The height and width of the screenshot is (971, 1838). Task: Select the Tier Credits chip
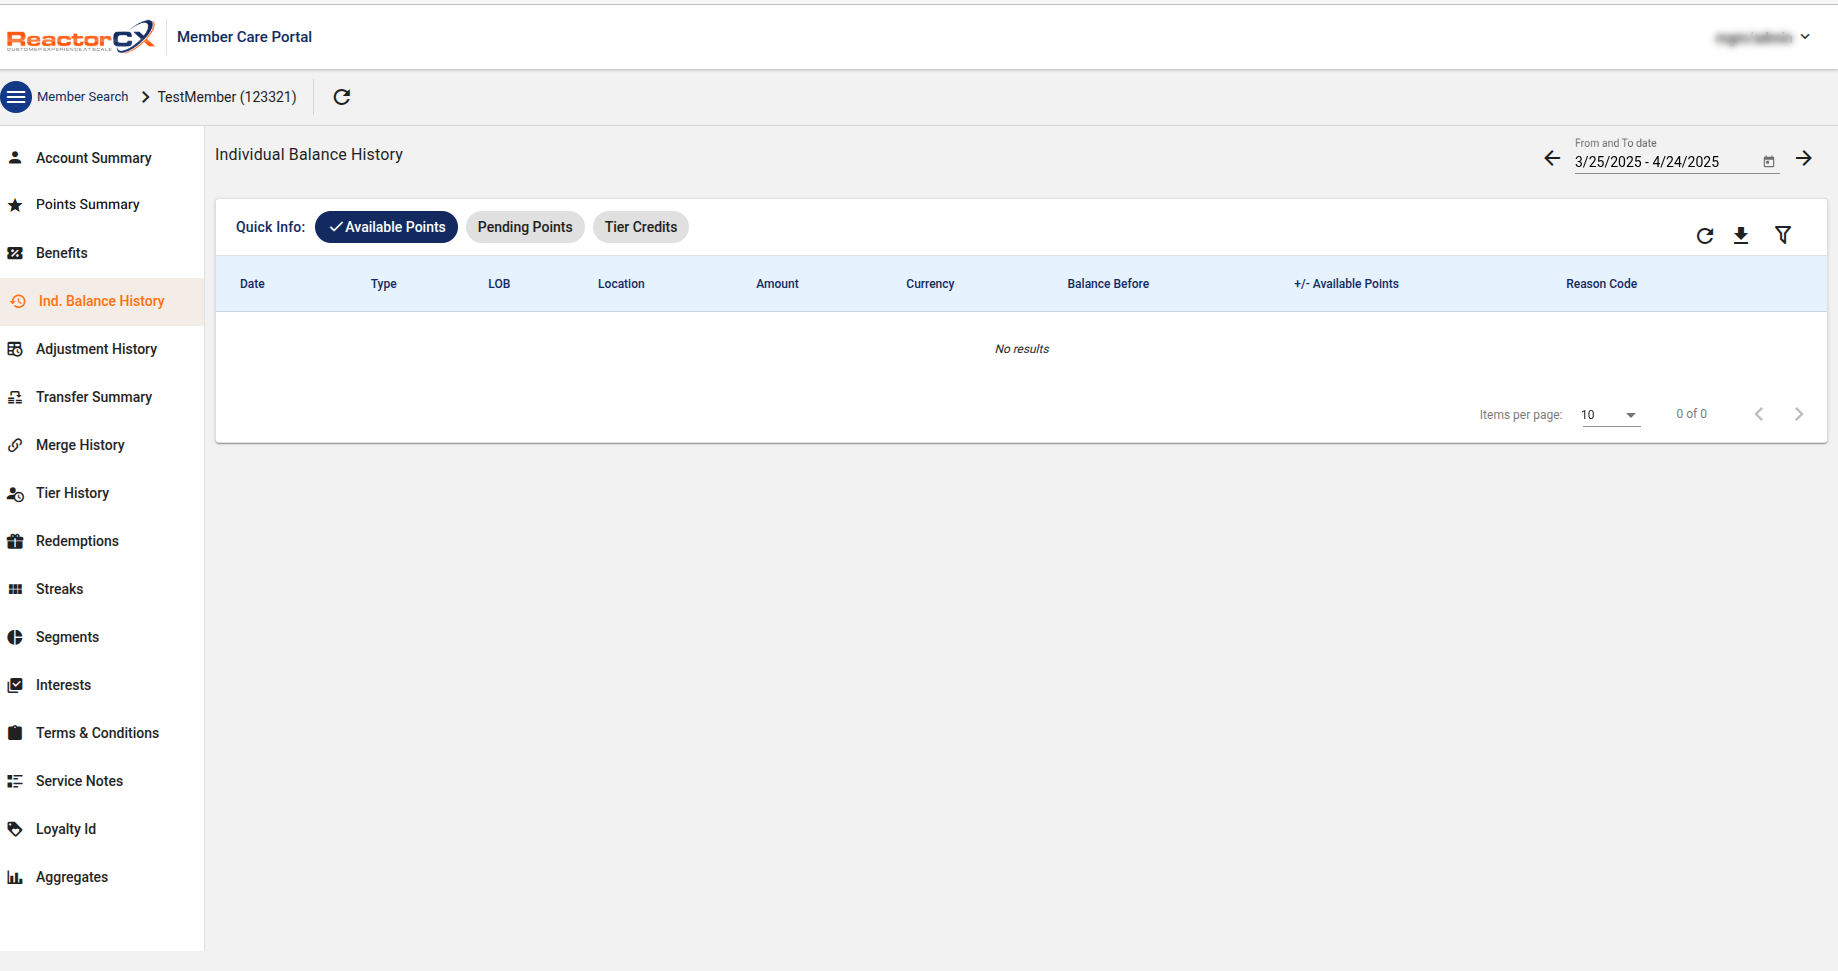[641, 227]
